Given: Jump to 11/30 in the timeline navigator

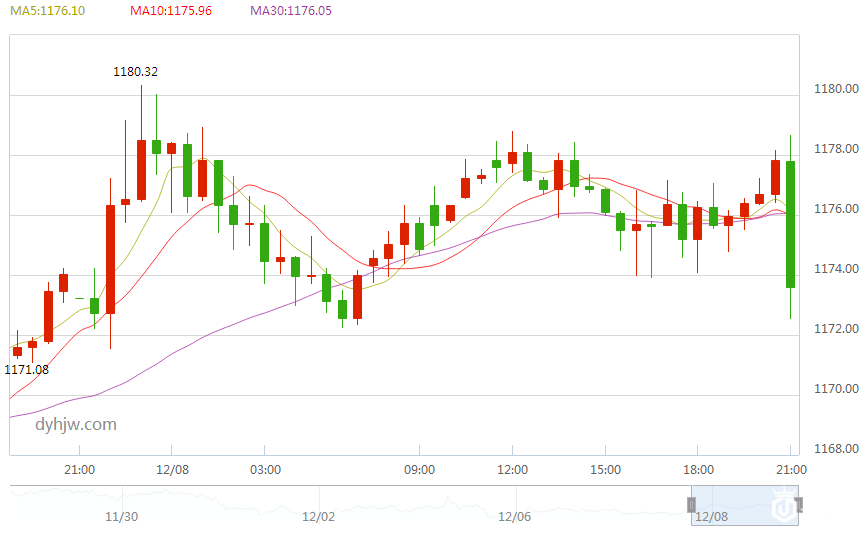Looking at the screenshot, I should [x=122, y=517].
